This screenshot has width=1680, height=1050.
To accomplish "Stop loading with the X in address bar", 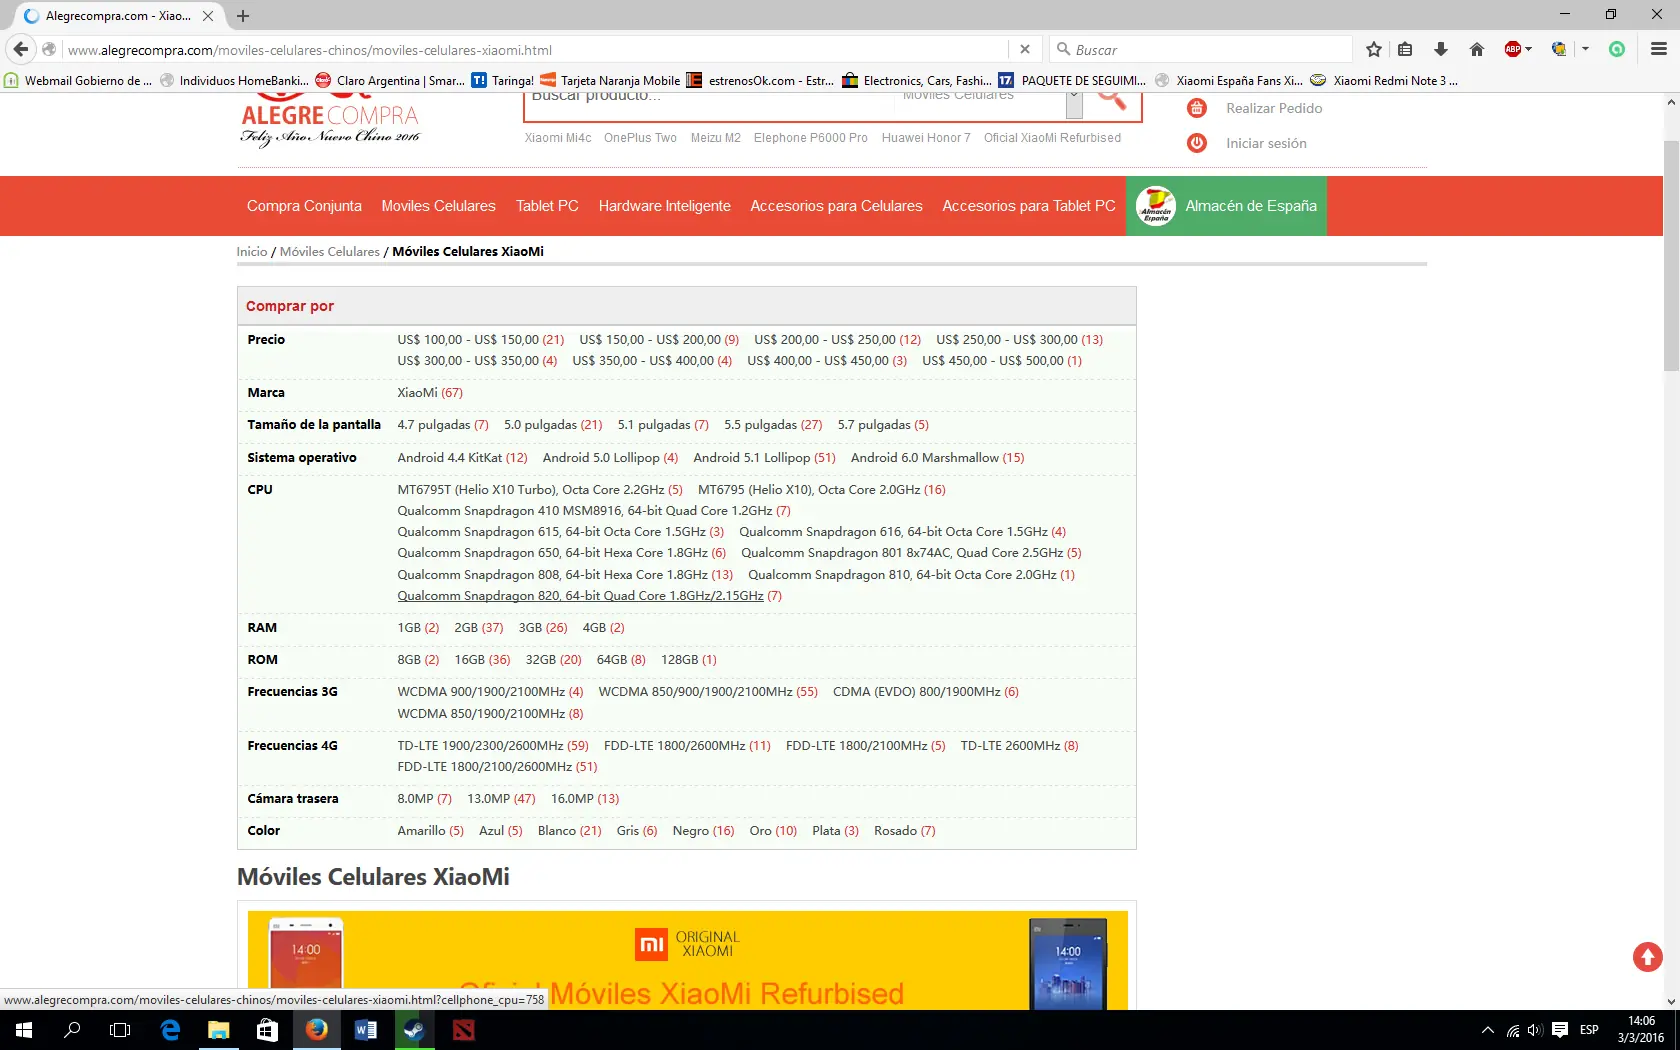I will pyautogui.click(x=1025, y=49).
